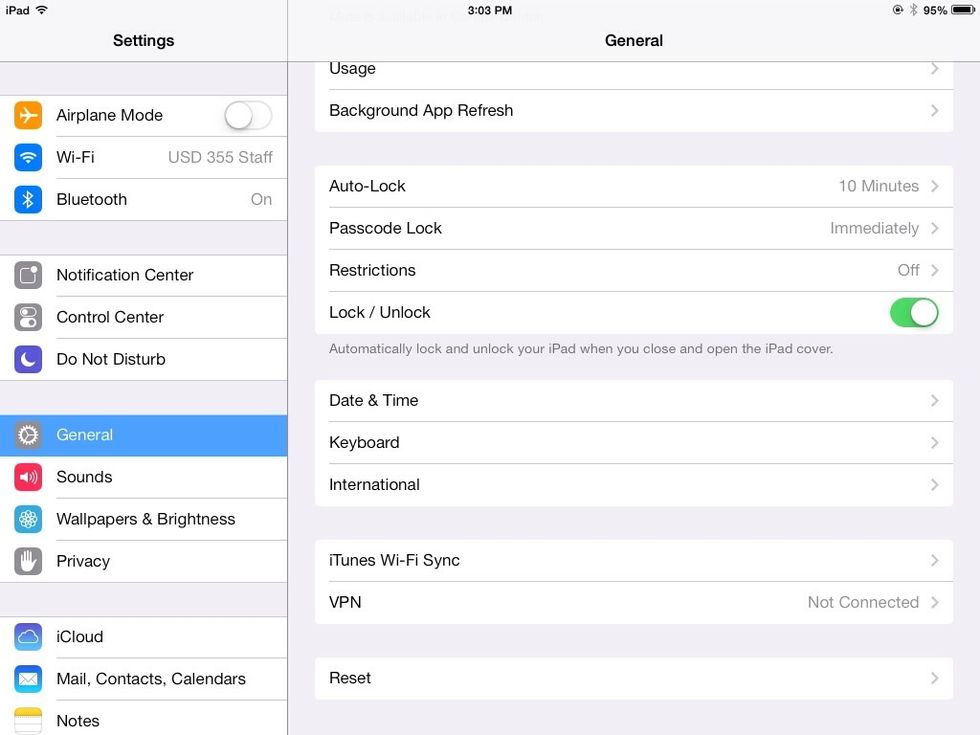Open Privacy from the sidebar

143,561
